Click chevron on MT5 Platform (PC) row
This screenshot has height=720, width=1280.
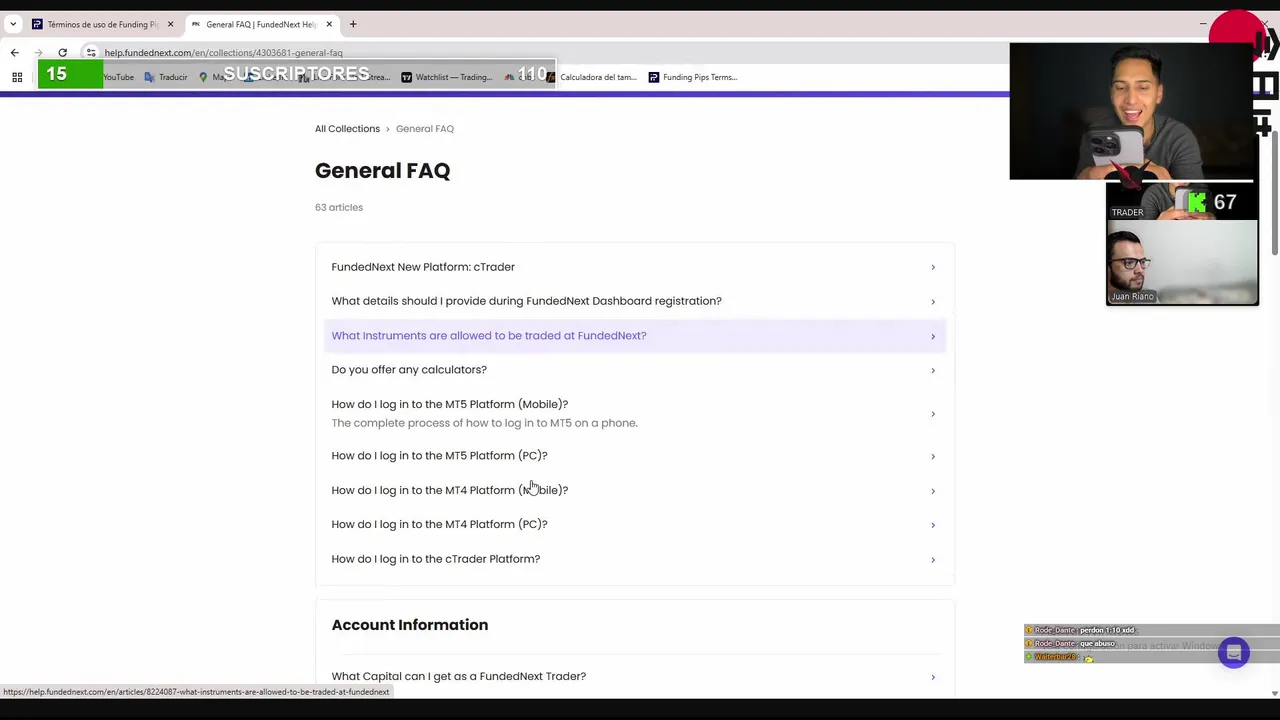point(933,456)
